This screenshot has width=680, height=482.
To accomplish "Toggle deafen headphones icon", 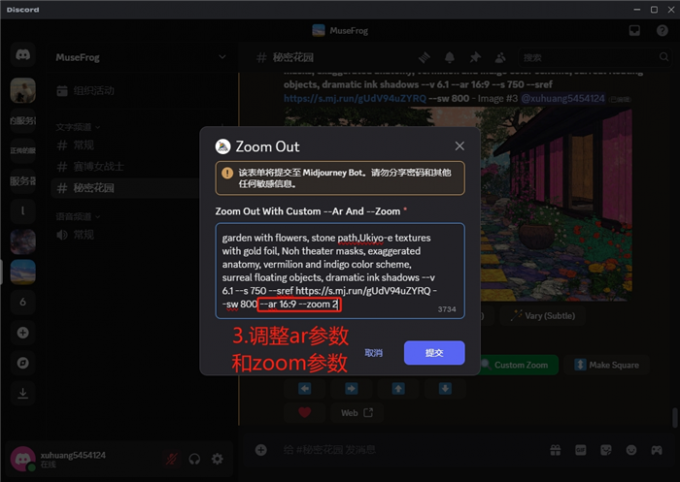I will coord(194,459).
